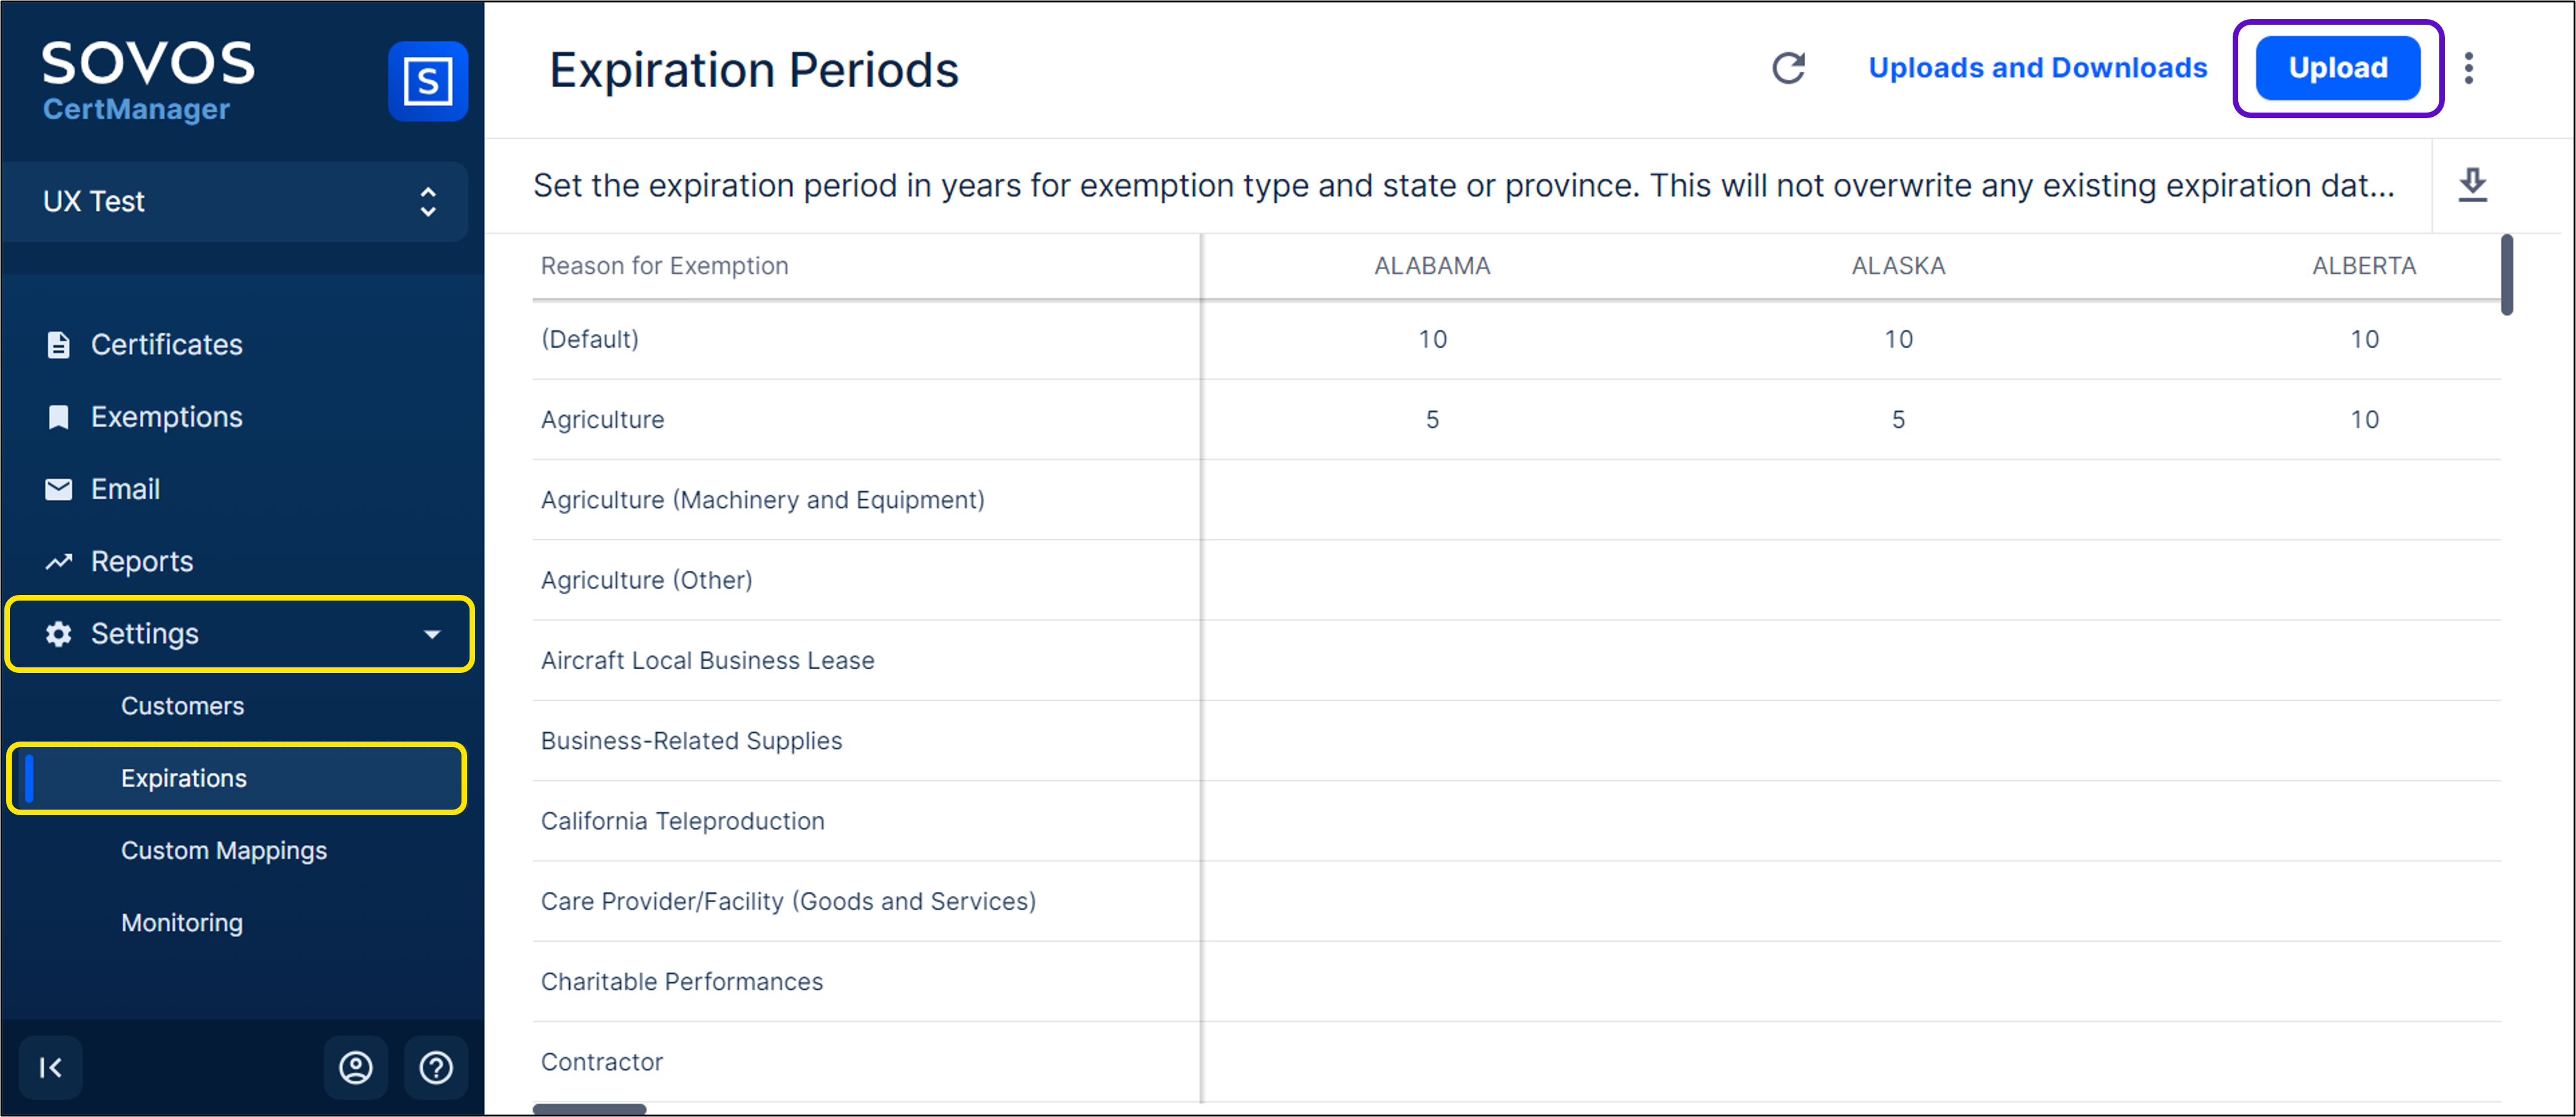
Task: Click the horizontal scrollbar under the table
Action: [589, 1108]
